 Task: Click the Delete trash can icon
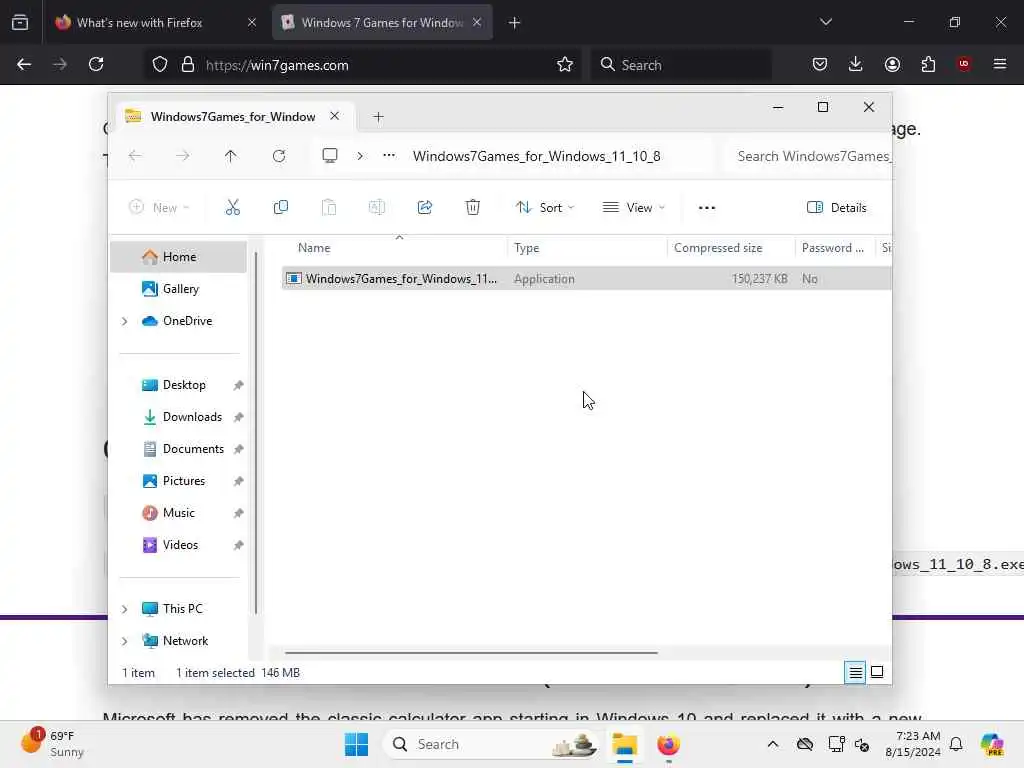tap(473, 208)
